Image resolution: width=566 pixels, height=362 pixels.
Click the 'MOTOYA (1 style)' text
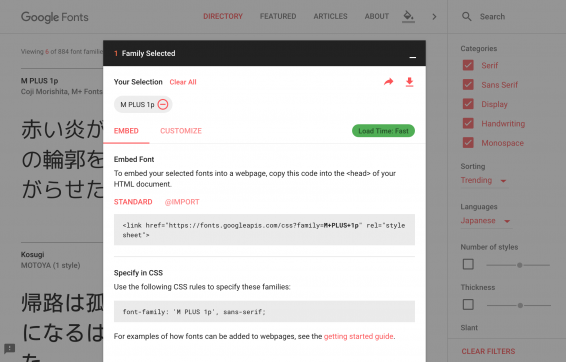[x=50, y=266]
